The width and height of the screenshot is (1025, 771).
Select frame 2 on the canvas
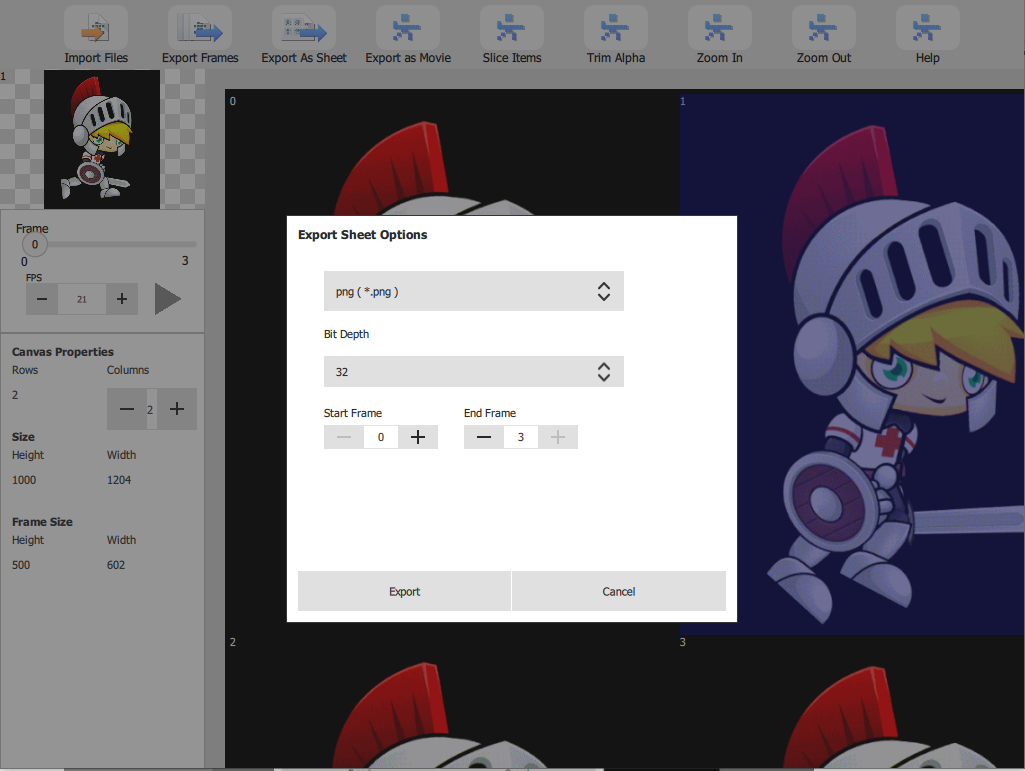point(452,700)
